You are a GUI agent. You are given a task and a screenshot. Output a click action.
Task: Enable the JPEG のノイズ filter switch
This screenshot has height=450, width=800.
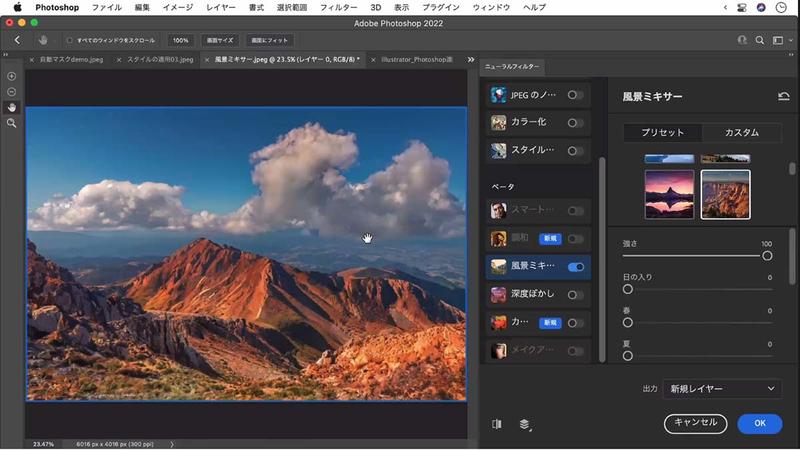click(x=576, y=95)
